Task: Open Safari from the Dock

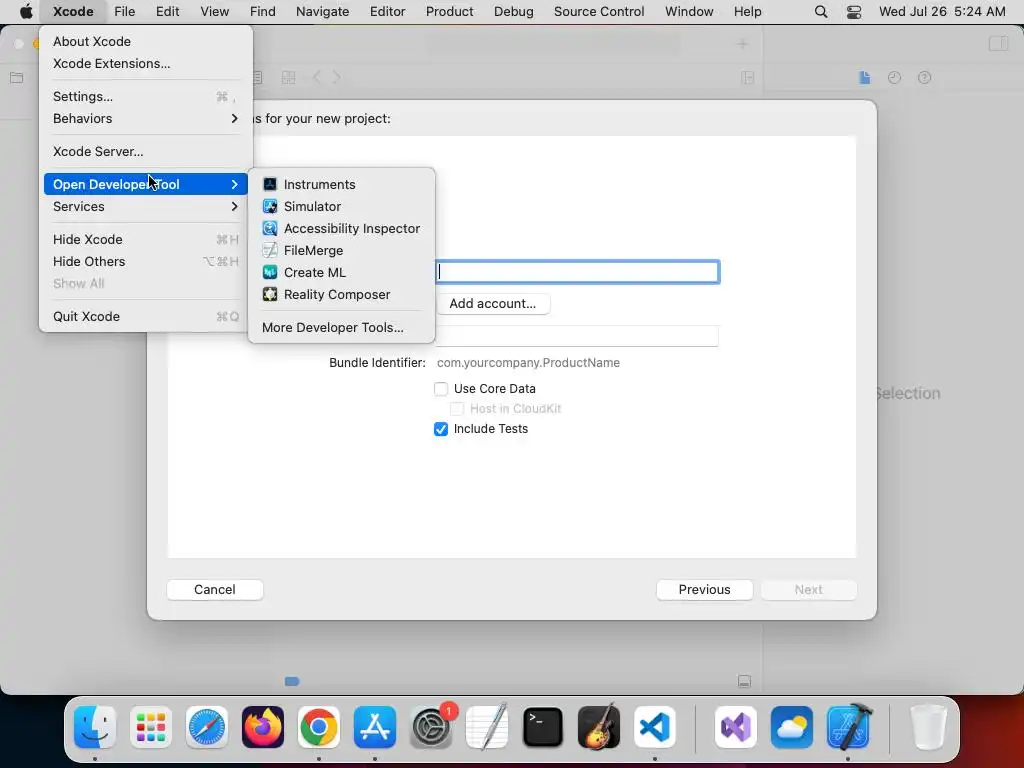Action: click(207, 727)
